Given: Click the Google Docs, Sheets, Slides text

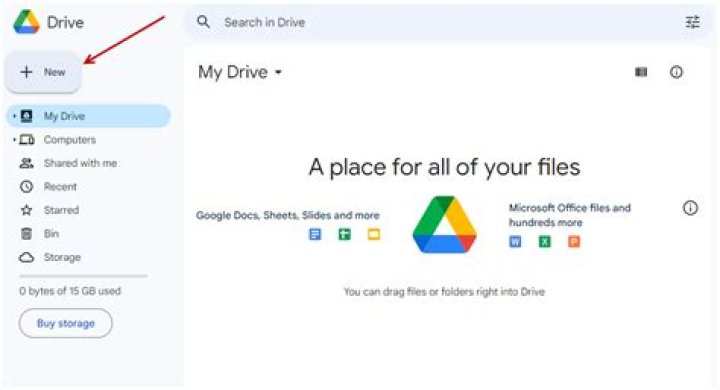Looking at the screenshot, I should 288,215.
